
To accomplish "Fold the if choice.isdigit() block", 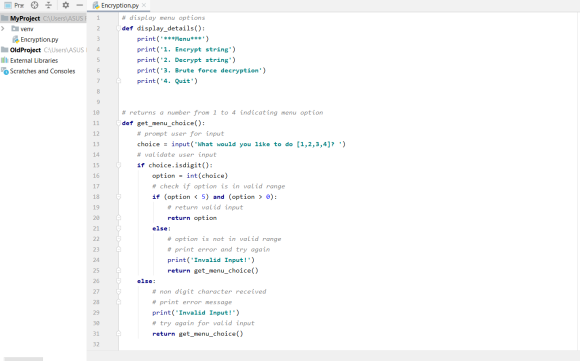I will click(x=118, y=165).
